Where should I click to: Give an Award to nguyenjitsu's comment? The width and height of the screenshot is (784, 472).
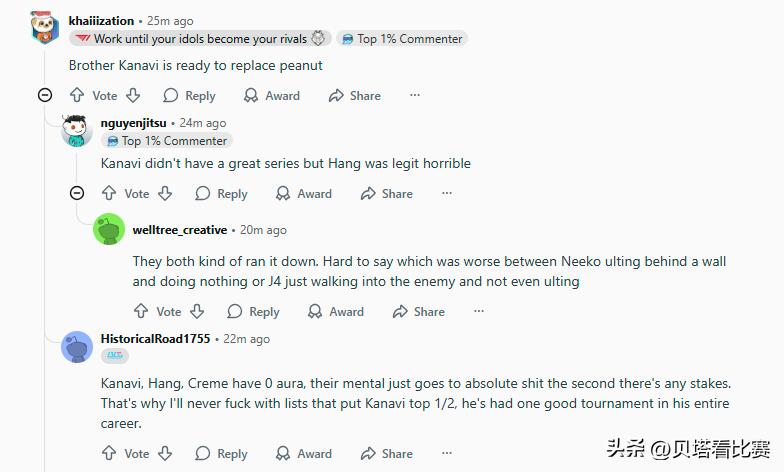pos(303,194)
